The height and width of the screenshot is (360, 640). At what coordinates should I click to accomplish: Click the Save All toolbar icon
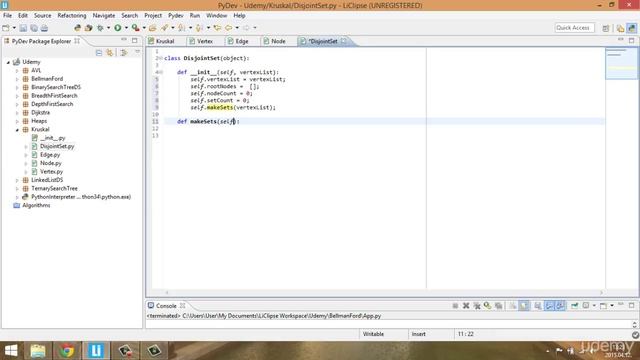coord(34,28)
